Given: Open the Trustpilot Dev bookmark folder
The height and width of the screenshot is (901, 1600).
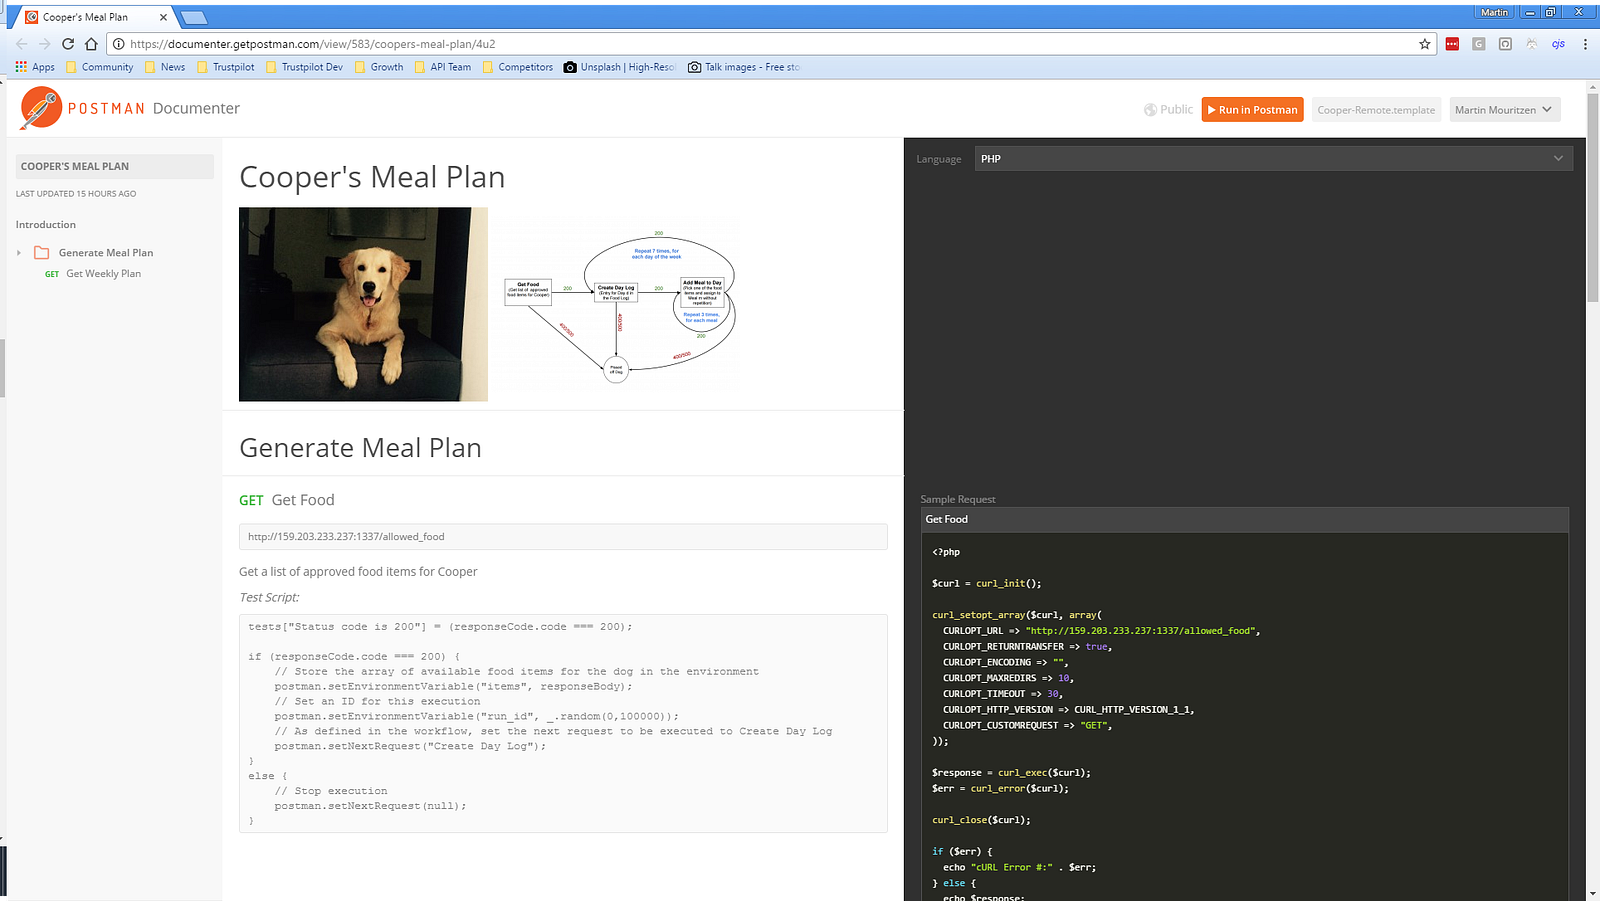Looking at the screenshot, I should pyautogui.click(x=304, y=67).
